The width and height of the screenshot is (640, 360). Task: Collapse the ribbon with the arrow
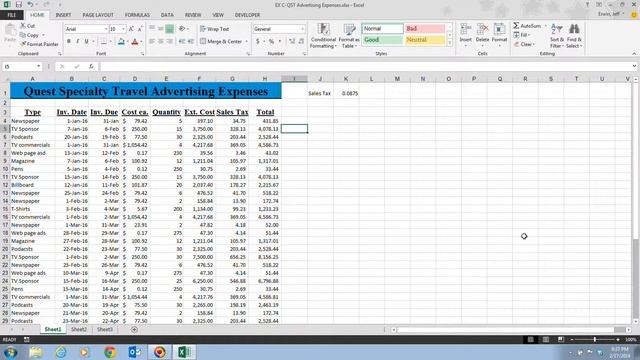tap(634, 53)
